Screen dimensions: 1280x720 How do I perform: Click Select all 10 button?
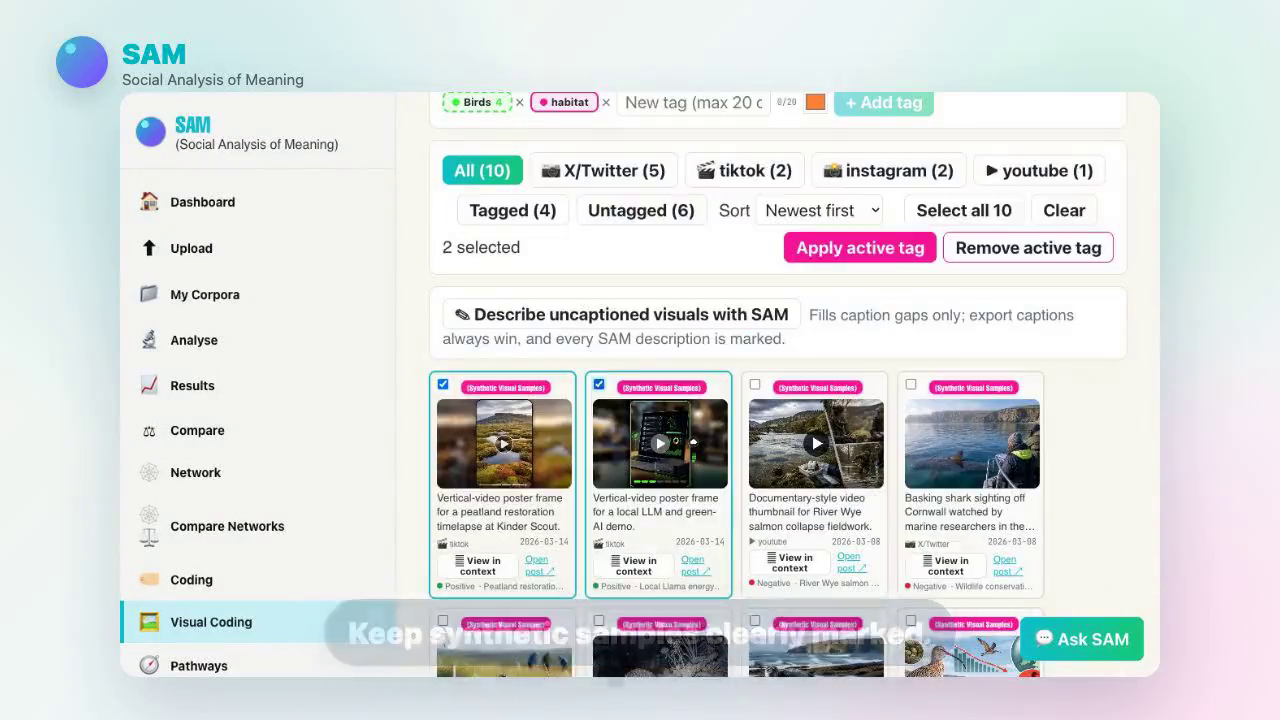(x=964, y=210)
